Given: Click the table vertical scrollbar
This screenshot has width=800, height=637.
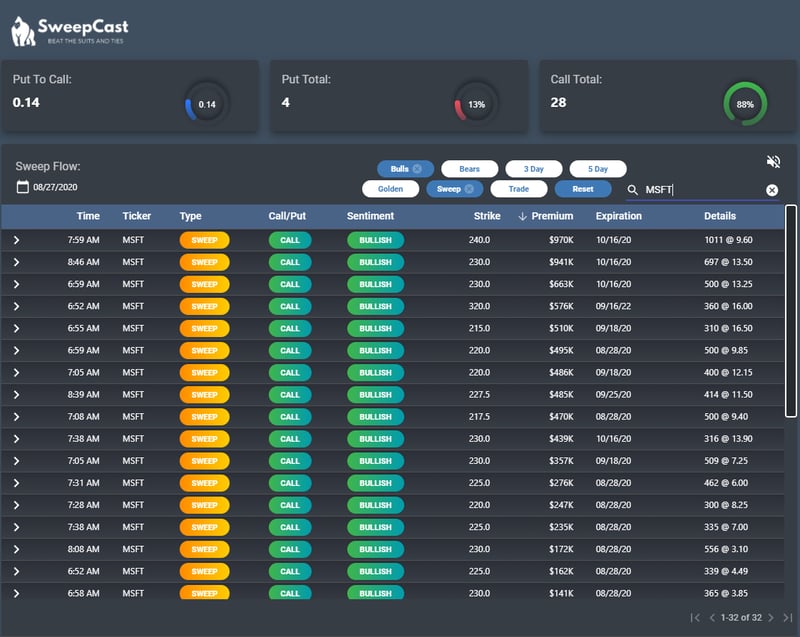Looking at the screenshot, I should (x=791, y=311).
